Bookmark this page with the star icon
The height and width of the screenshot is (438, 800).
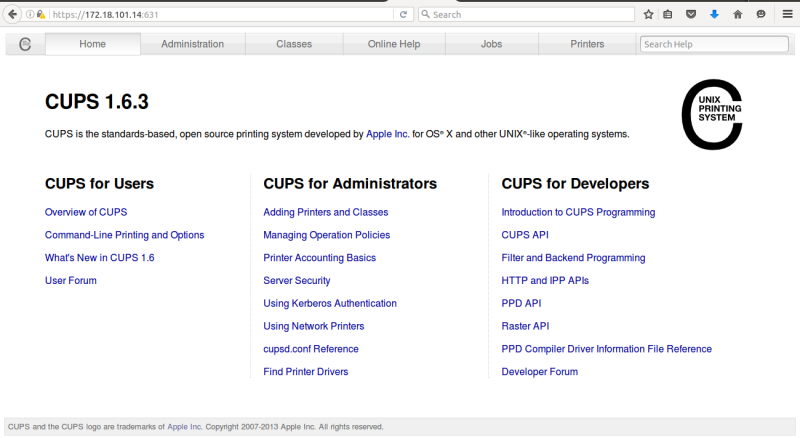pos(648,14)
